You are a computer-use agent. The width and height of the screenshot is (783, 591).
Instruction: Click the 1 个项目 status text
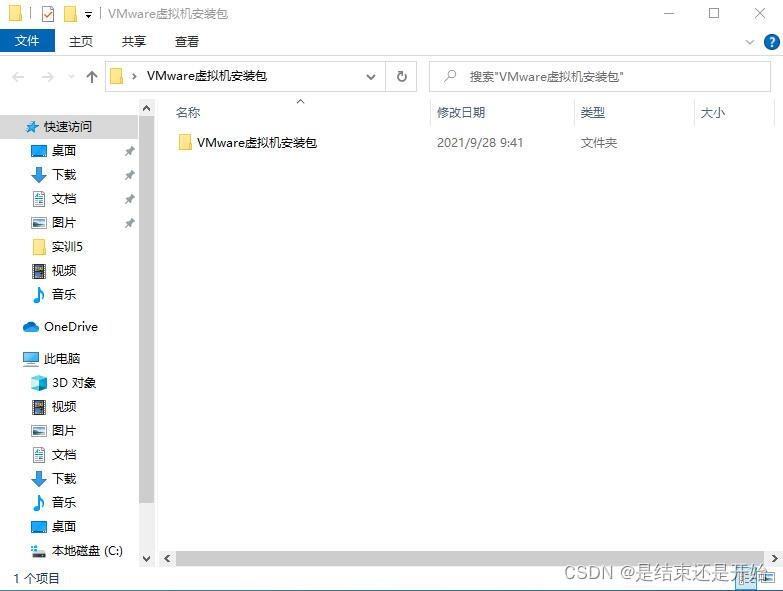click(x=36, y=579)
